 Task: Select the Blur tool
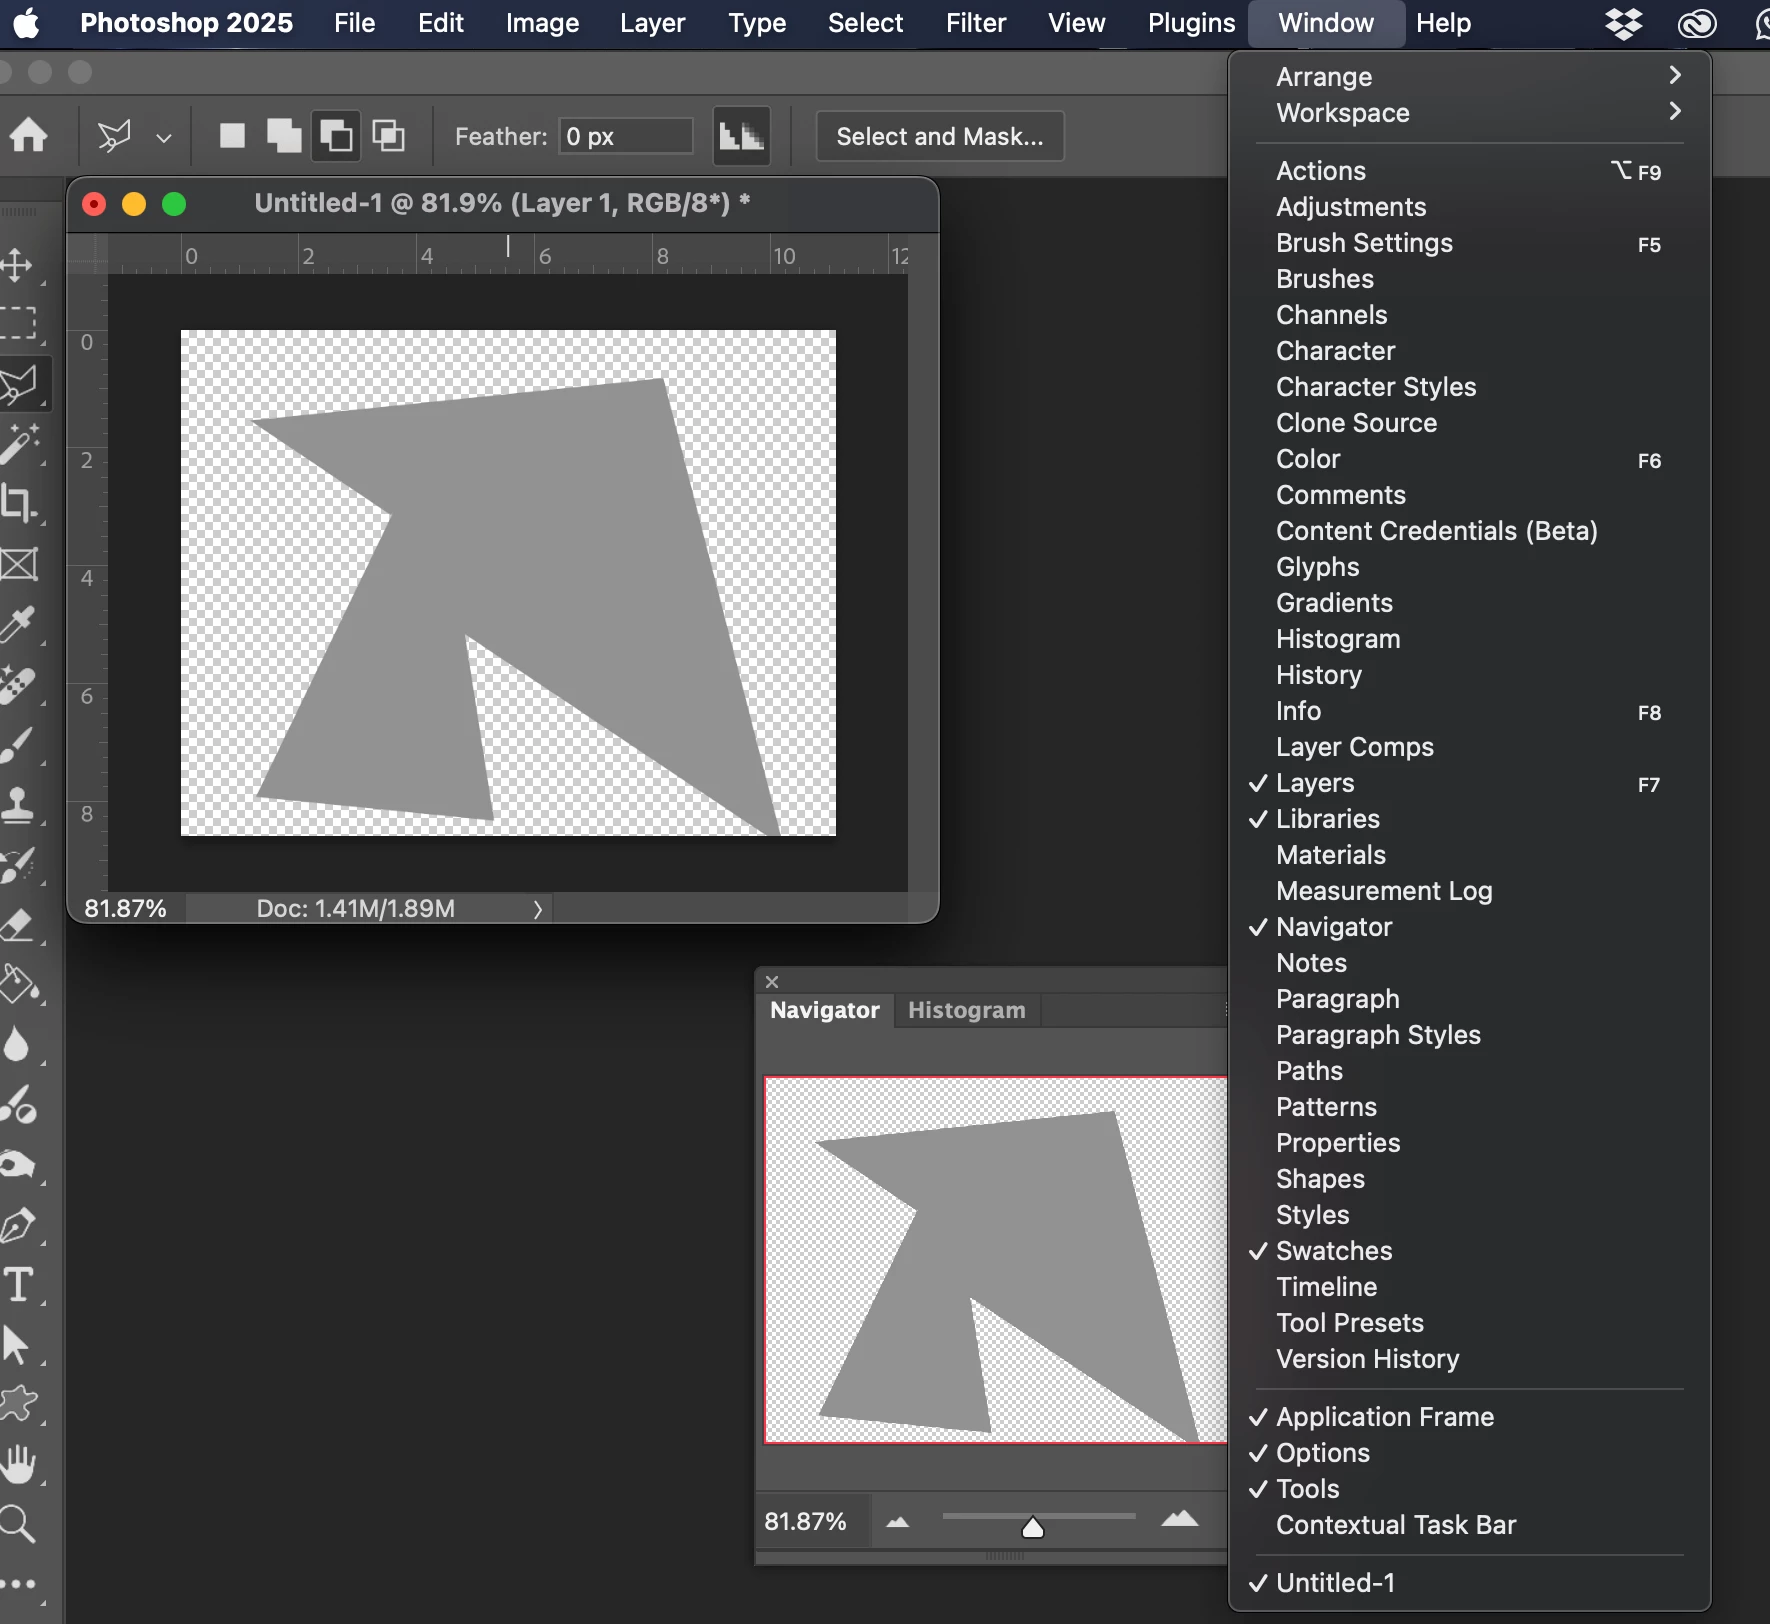[17, 1046]
